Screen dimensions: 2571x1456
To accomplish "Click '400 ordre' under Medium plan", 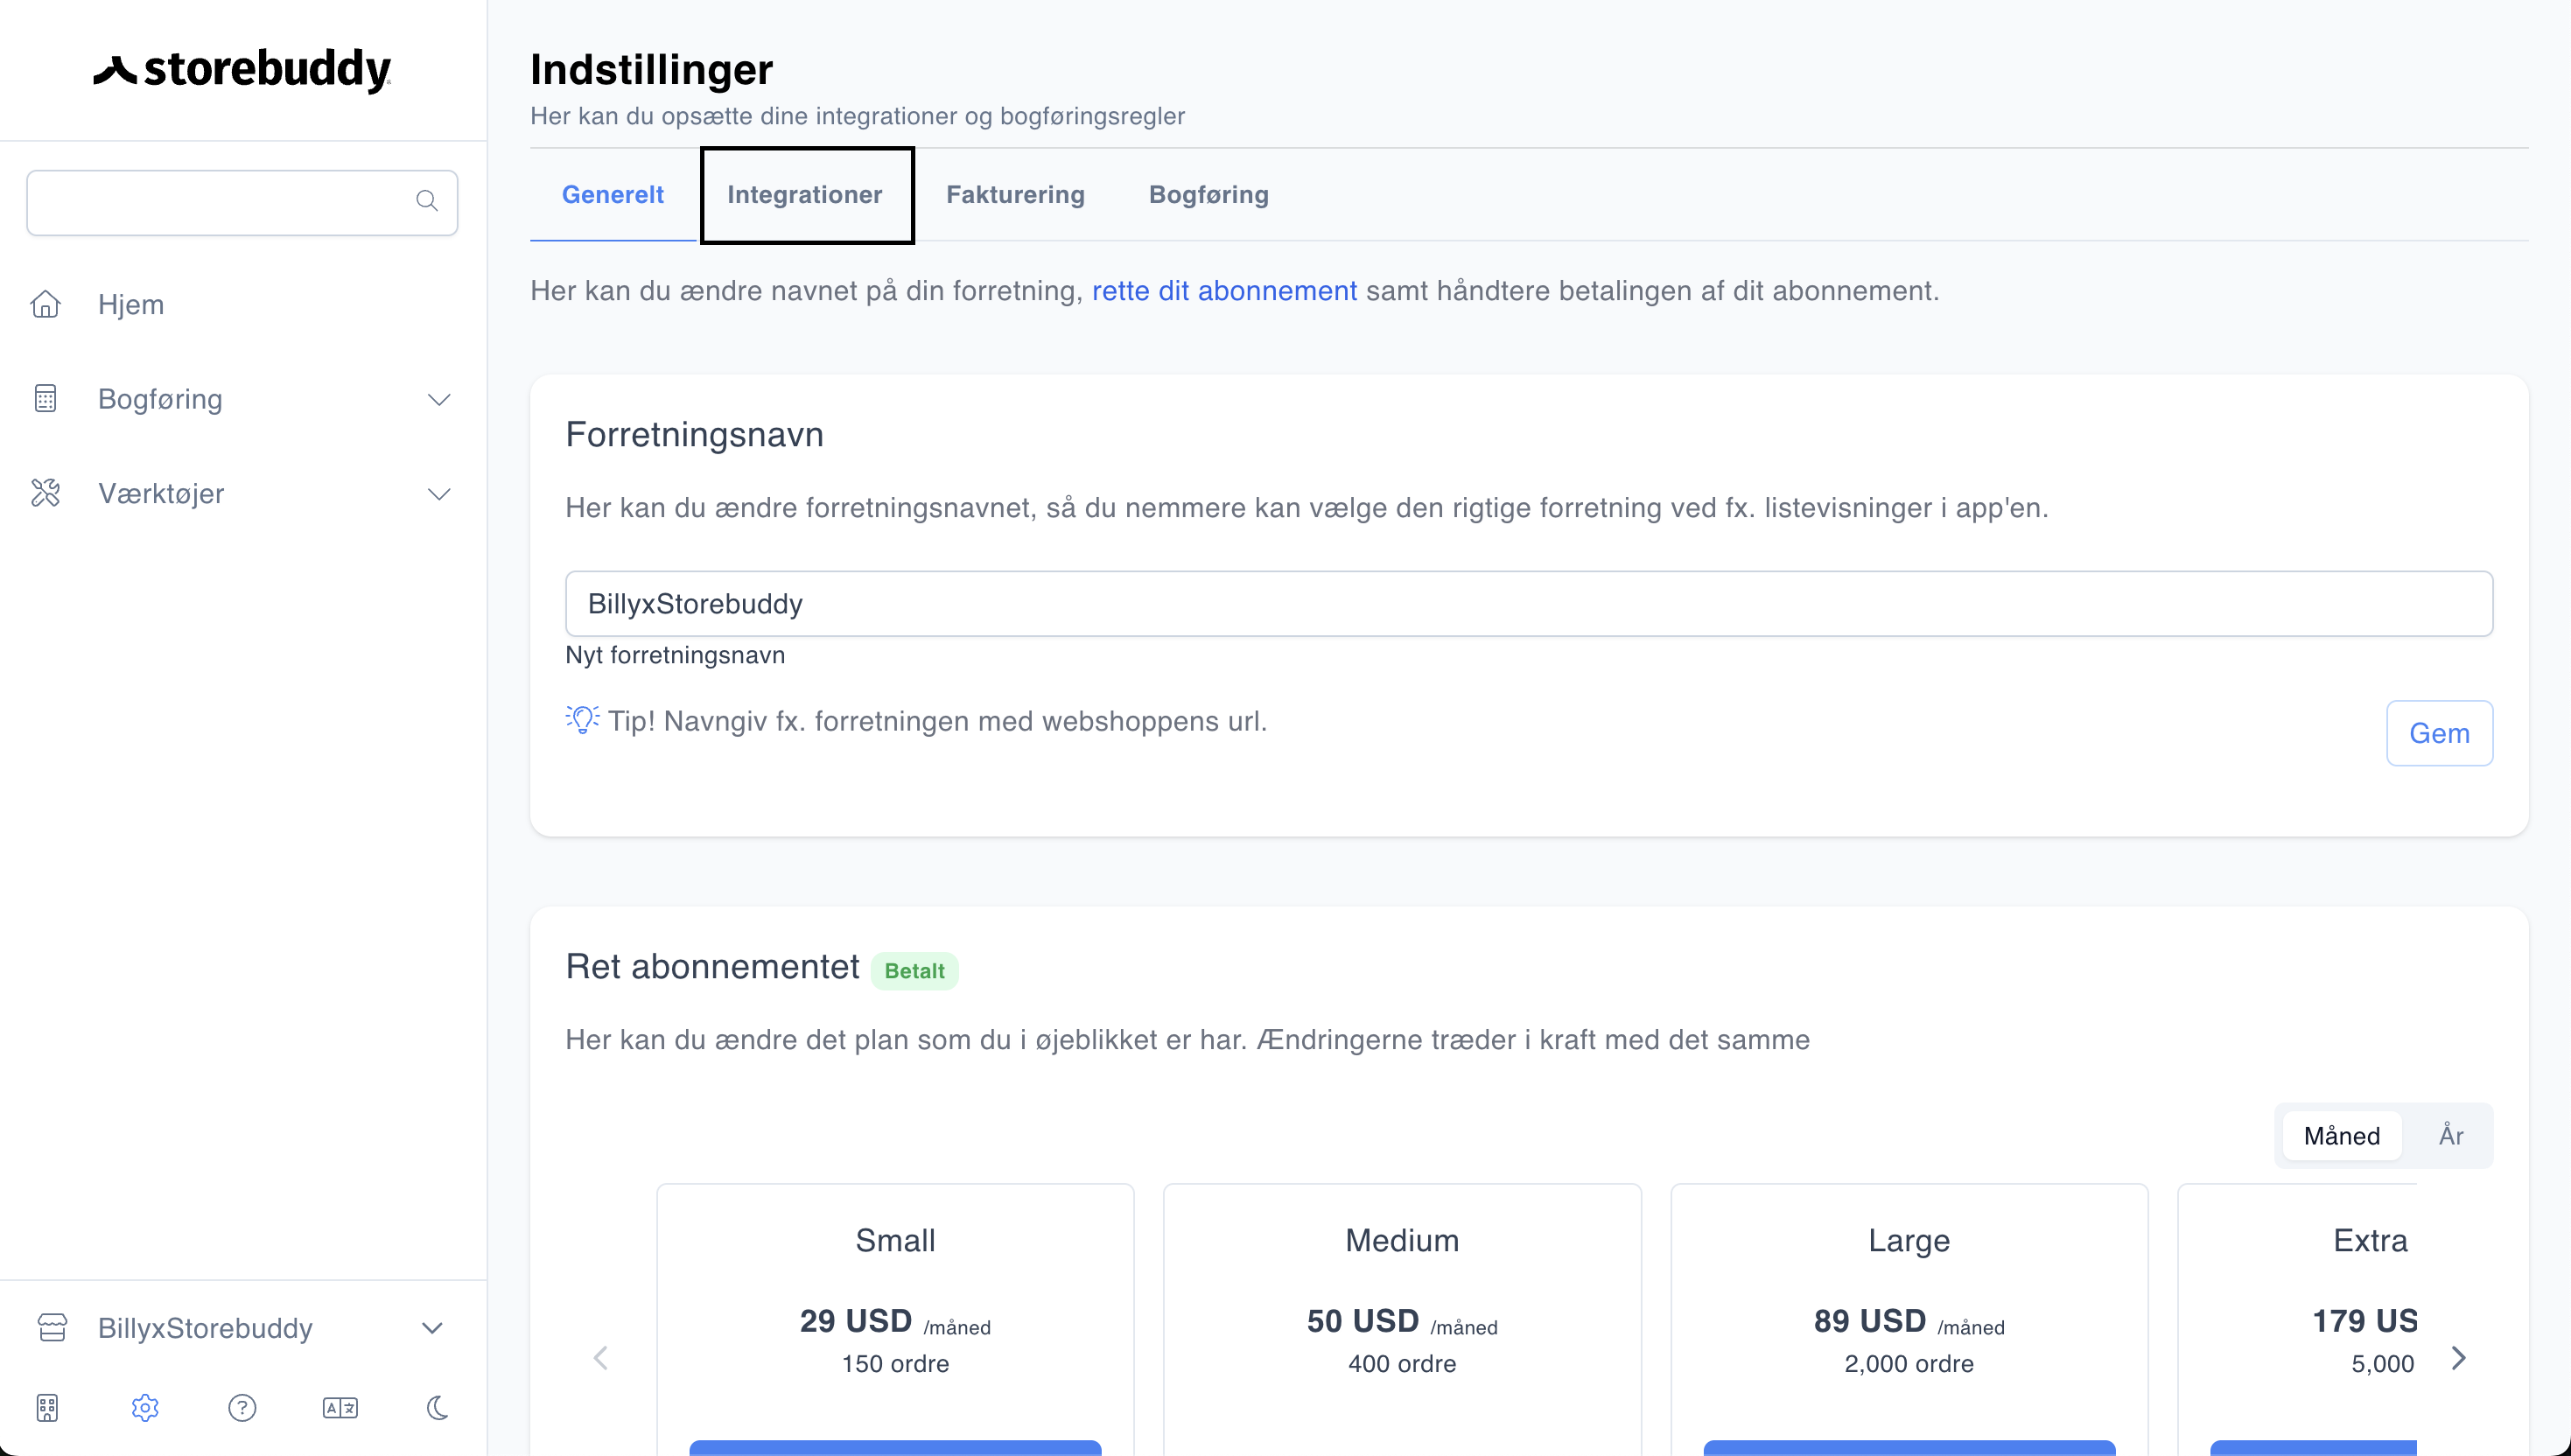I will coord(1402,1364).
